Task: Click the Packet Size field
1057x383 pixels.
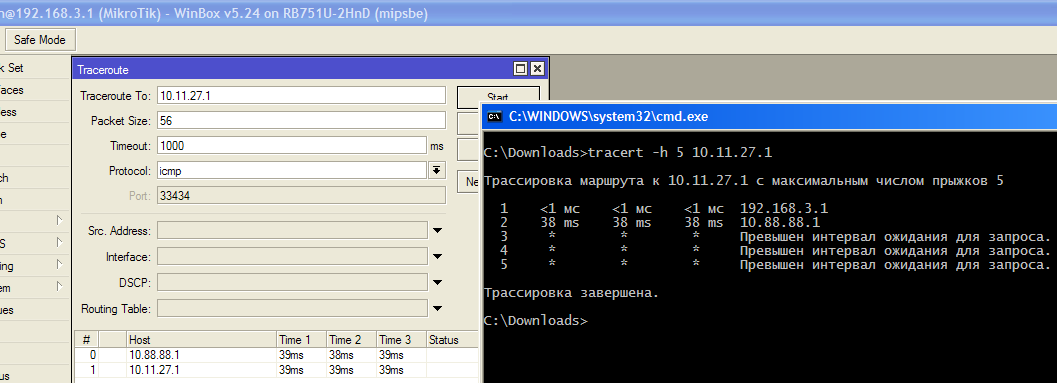Action: point(301,121)
